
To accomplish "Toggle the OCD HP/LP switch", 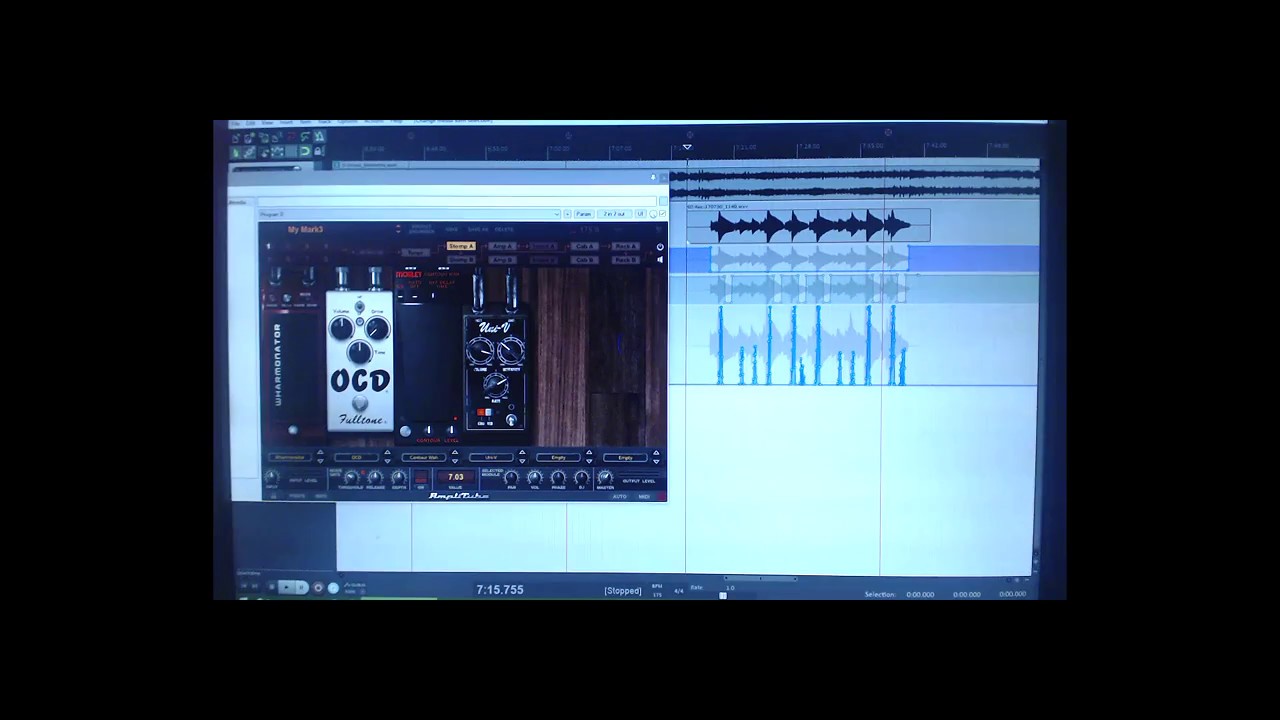I will pos(359,306).
